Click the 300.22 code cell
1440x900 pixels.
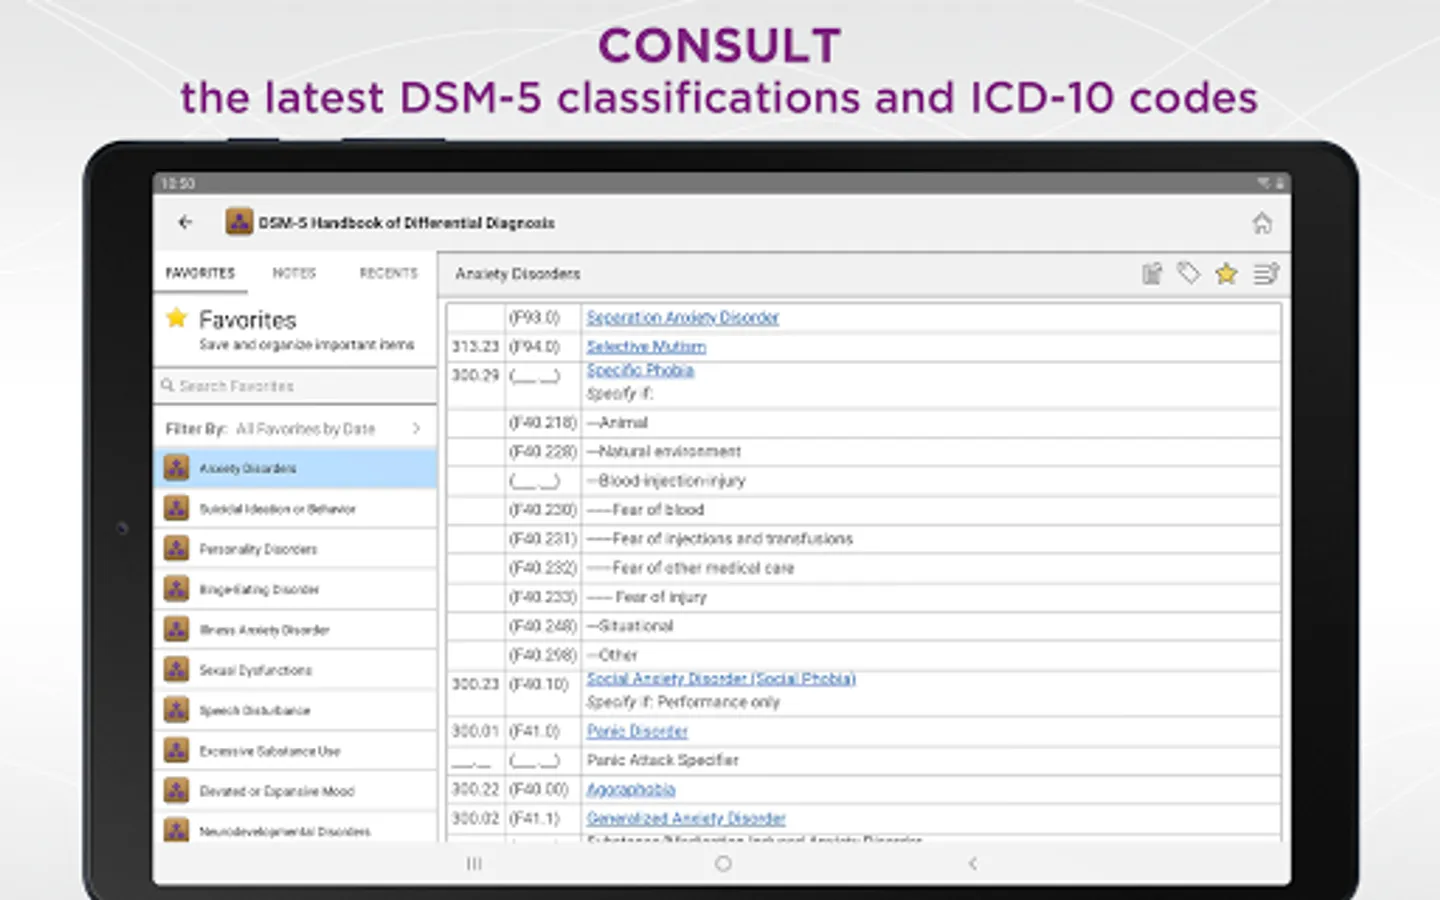click(x=475, y=789)
